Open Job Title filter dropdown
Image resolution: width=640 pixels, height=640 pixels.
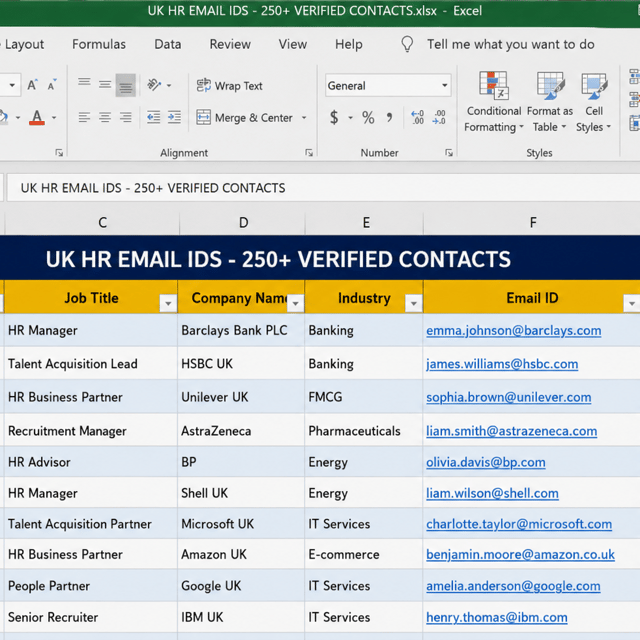click(x=168, y=304)
